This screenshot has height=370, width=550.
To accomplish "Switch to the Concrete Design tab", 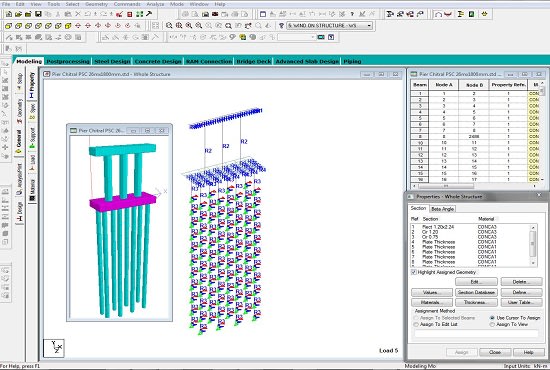I will (158, 61).
